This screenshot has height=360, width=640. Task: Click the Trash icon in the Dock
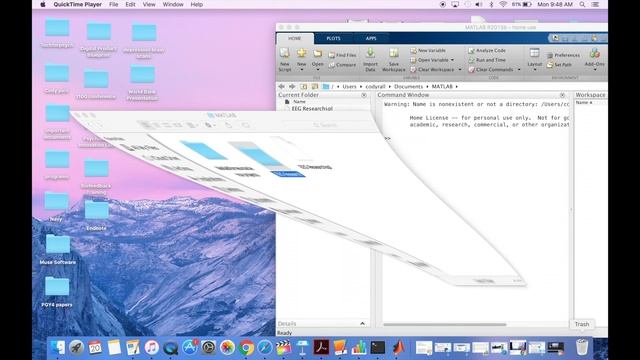tap(582, 347)
